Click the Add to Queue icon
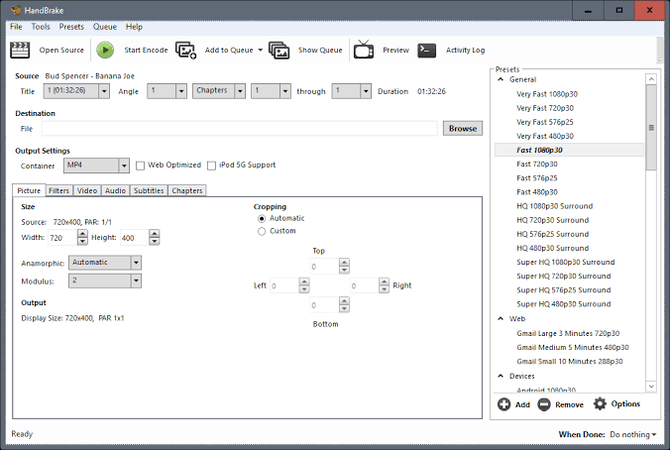Screen dimensions: 670x450 (186, 50)
